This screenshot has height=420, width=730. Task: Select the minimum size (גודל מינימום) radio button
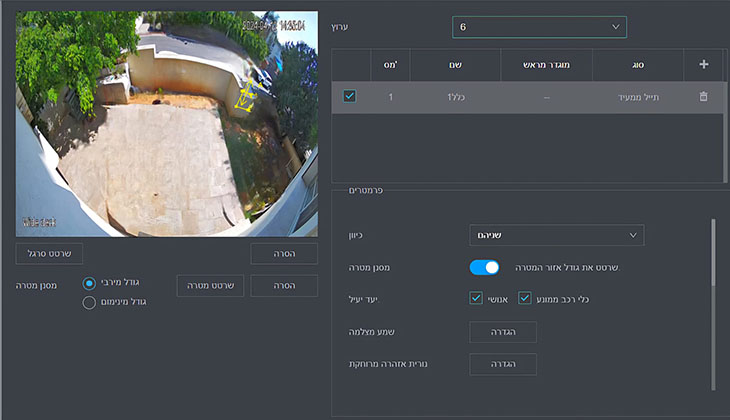coord(89,303)
